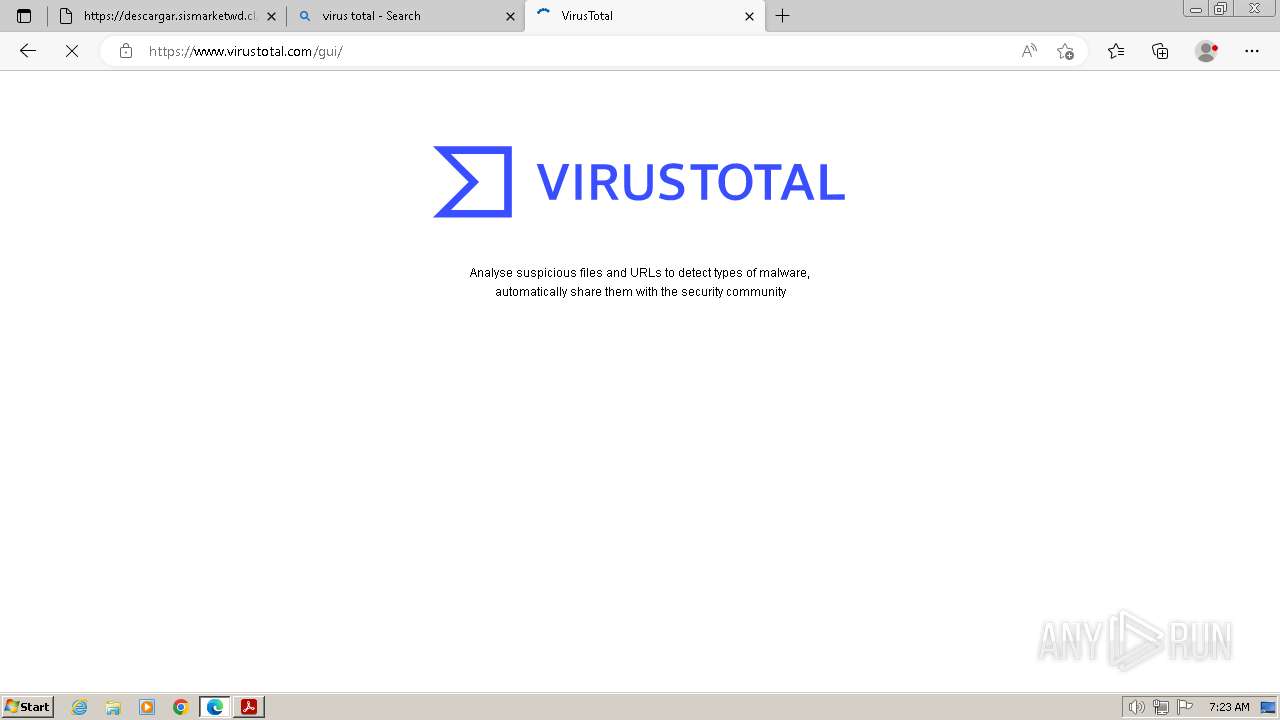This screenshot has height=720, width=1280.
Task: Open the Windows Start menu
Action: click(x=28, y=707)
